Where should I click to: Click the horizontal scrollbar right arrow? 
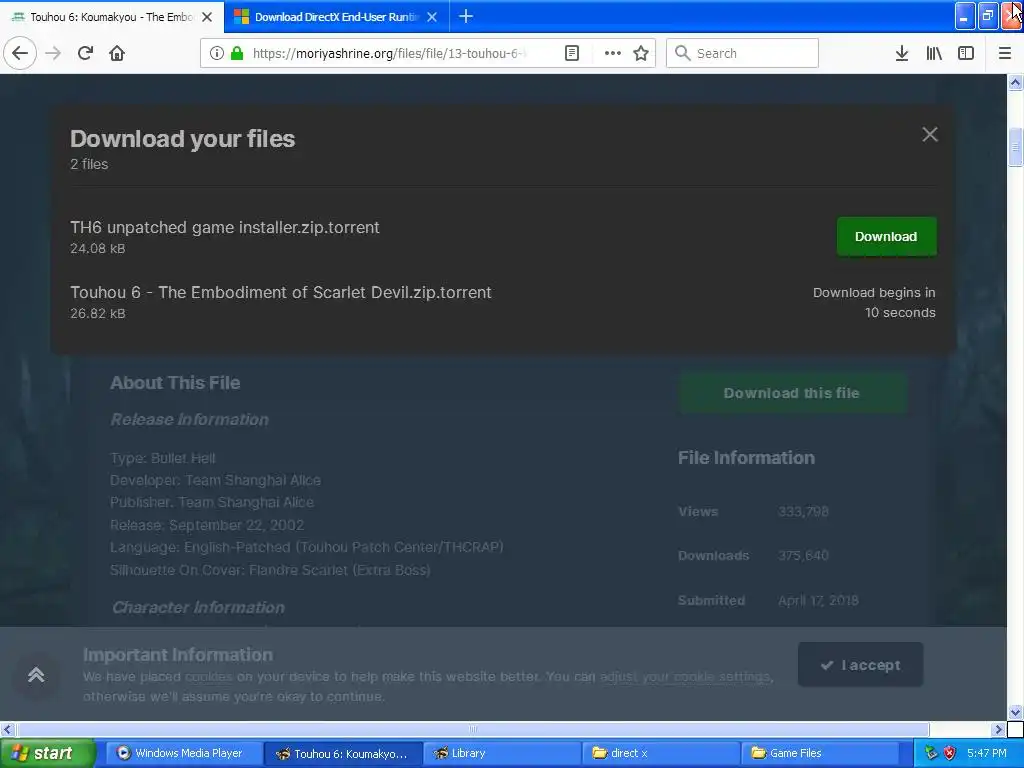(998, 729)
